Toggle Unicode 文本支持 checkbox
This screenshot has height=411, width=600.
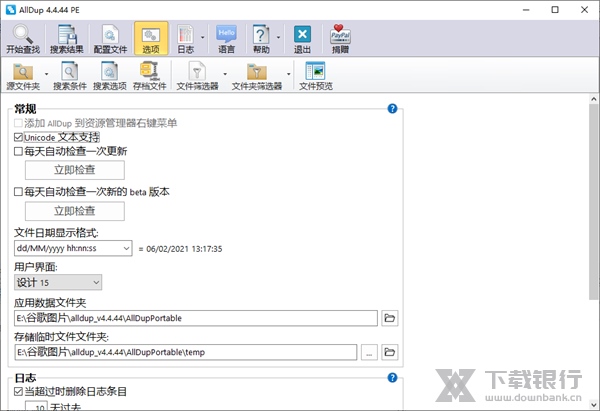(x=18, y=137)
